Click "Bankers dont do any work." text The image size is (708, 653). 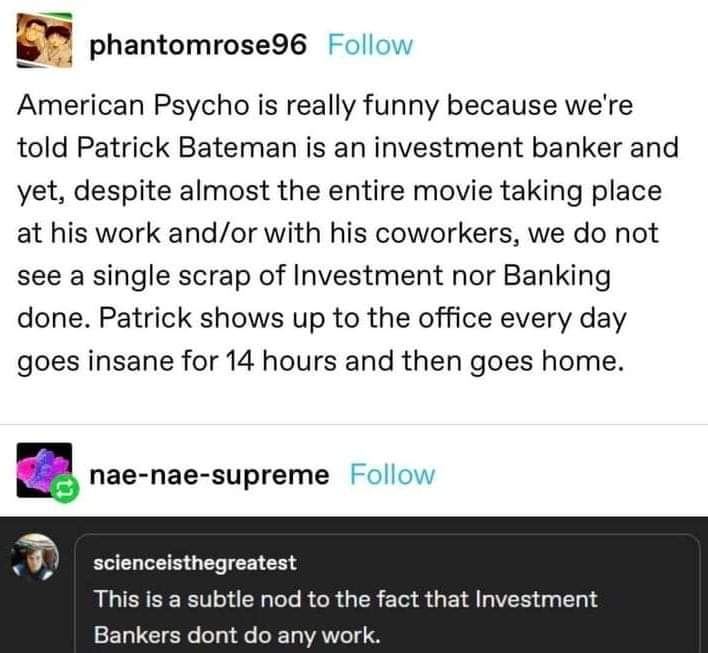[236, 635]
